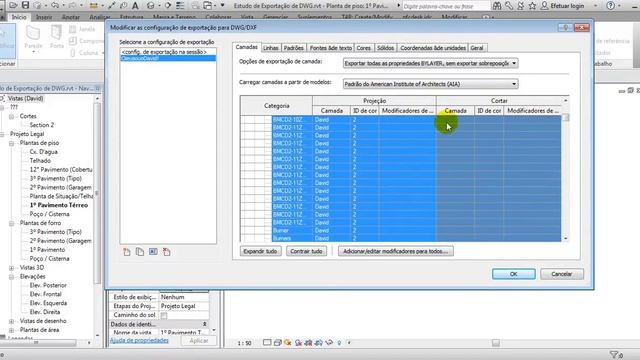Select Elev. Frontal in project browser

45,294
